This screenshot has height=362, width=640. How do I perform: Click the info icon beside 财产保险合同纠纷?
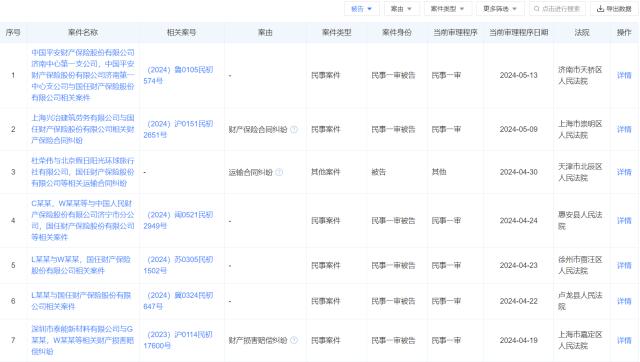[294, 129]
